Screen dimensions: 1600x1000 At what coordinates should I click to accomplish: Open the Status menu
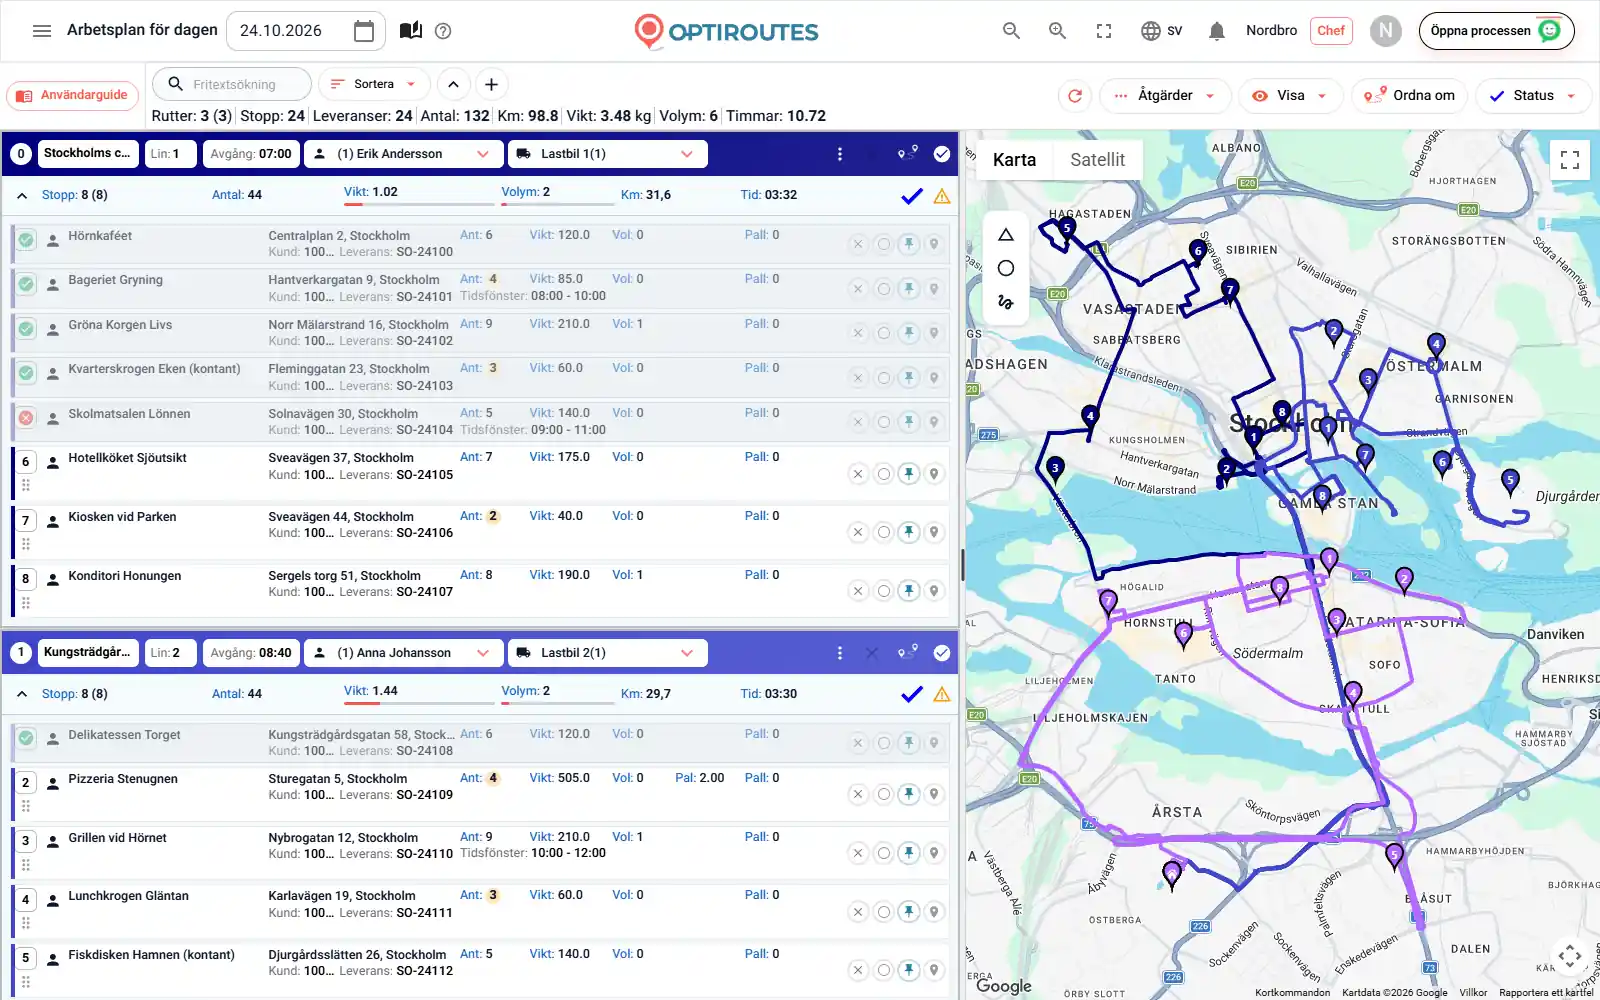click(1532, 96)
